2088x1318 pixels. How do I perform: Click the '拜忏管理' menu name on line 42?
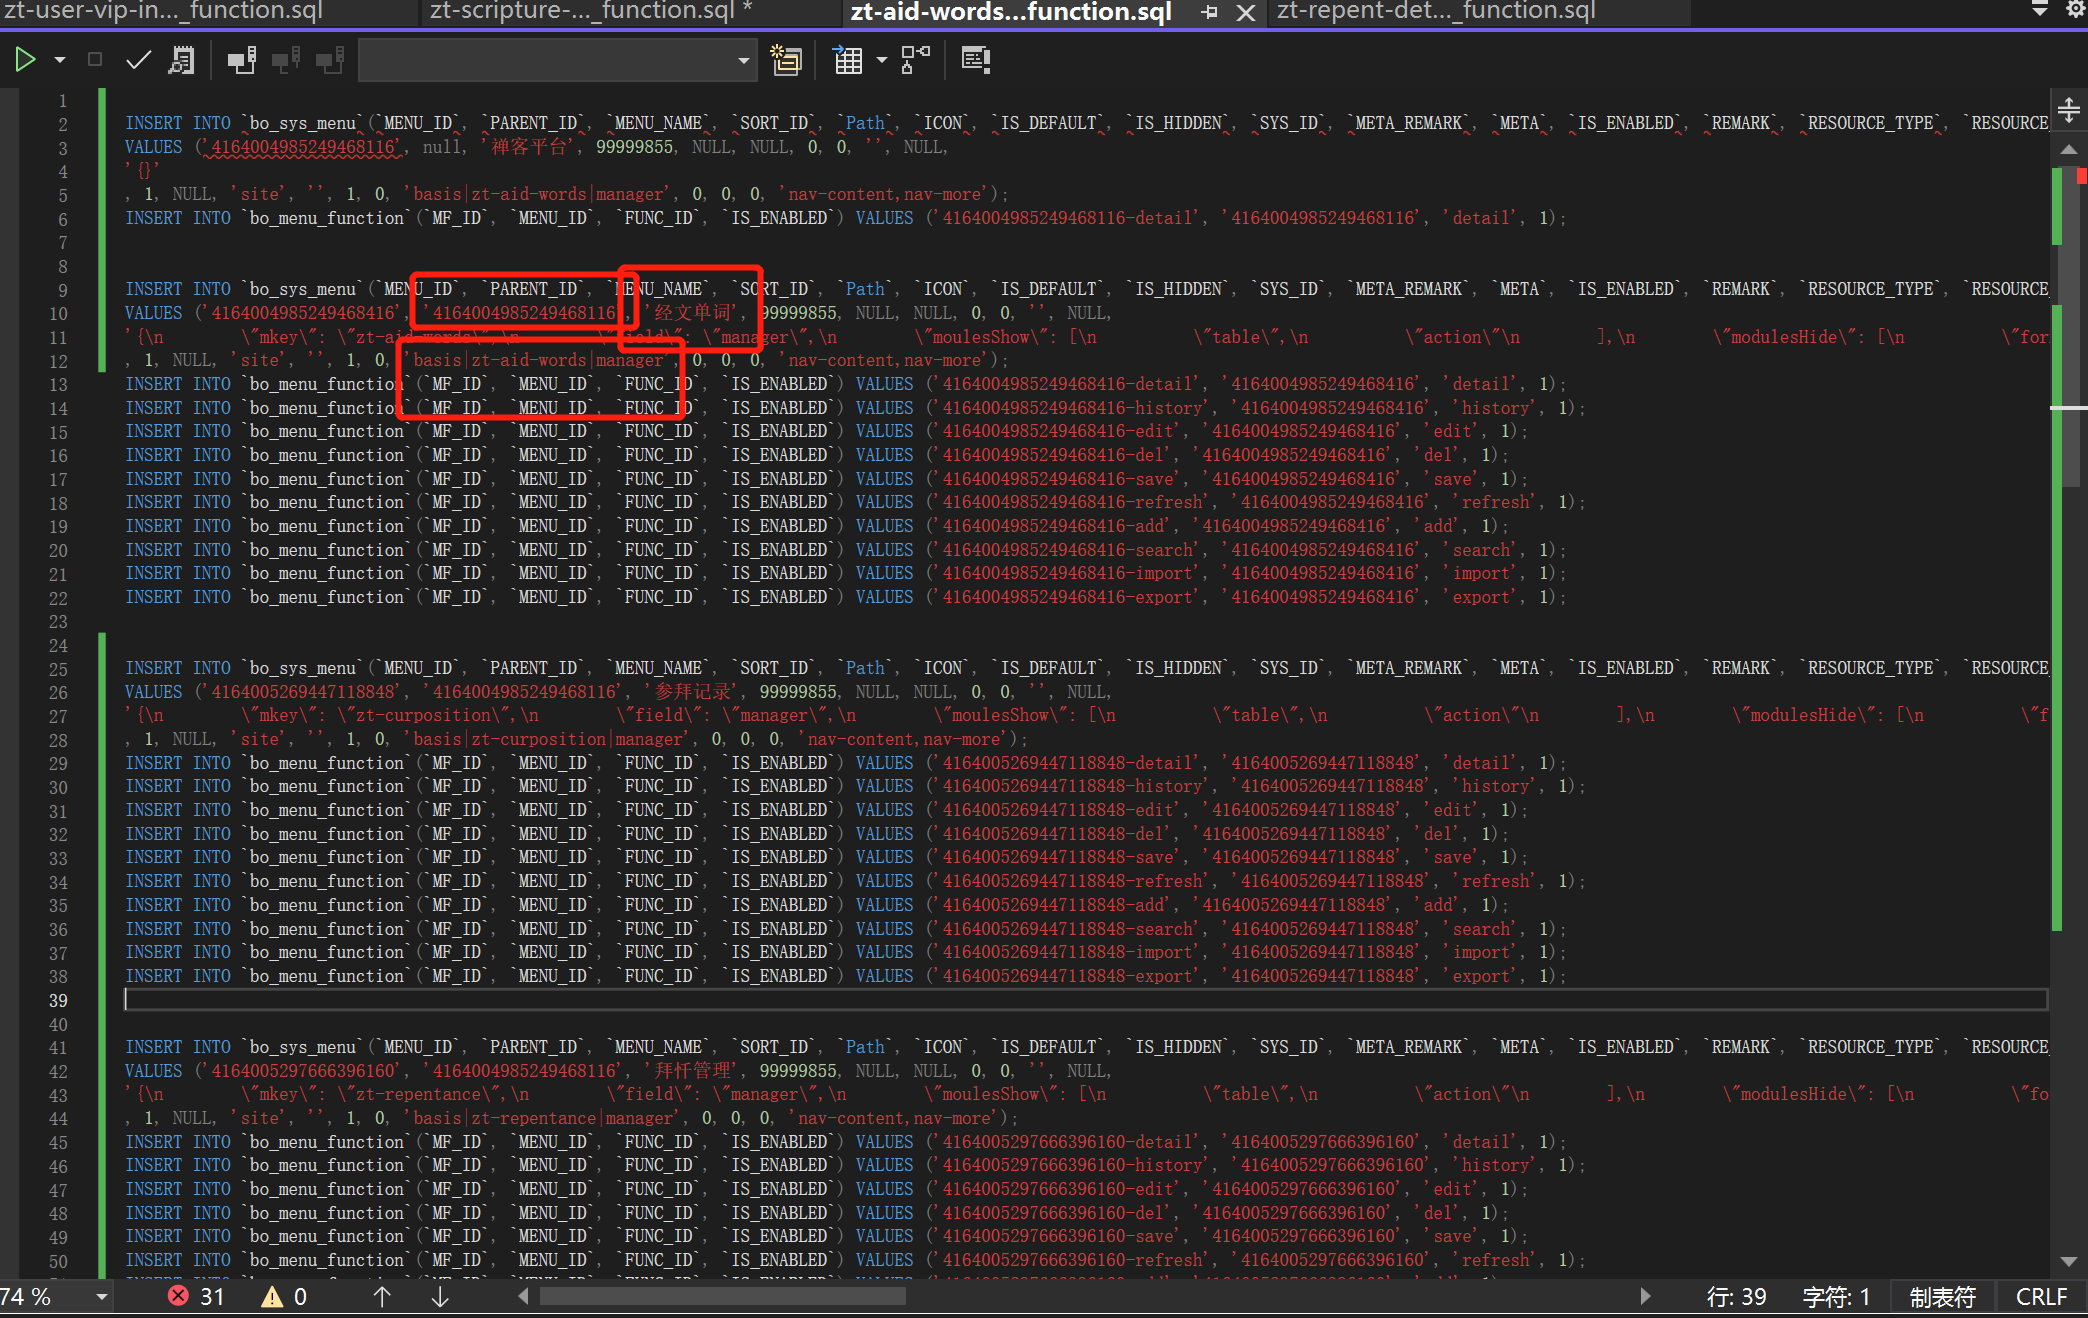pyautogui.click(x=694, y=1071)
